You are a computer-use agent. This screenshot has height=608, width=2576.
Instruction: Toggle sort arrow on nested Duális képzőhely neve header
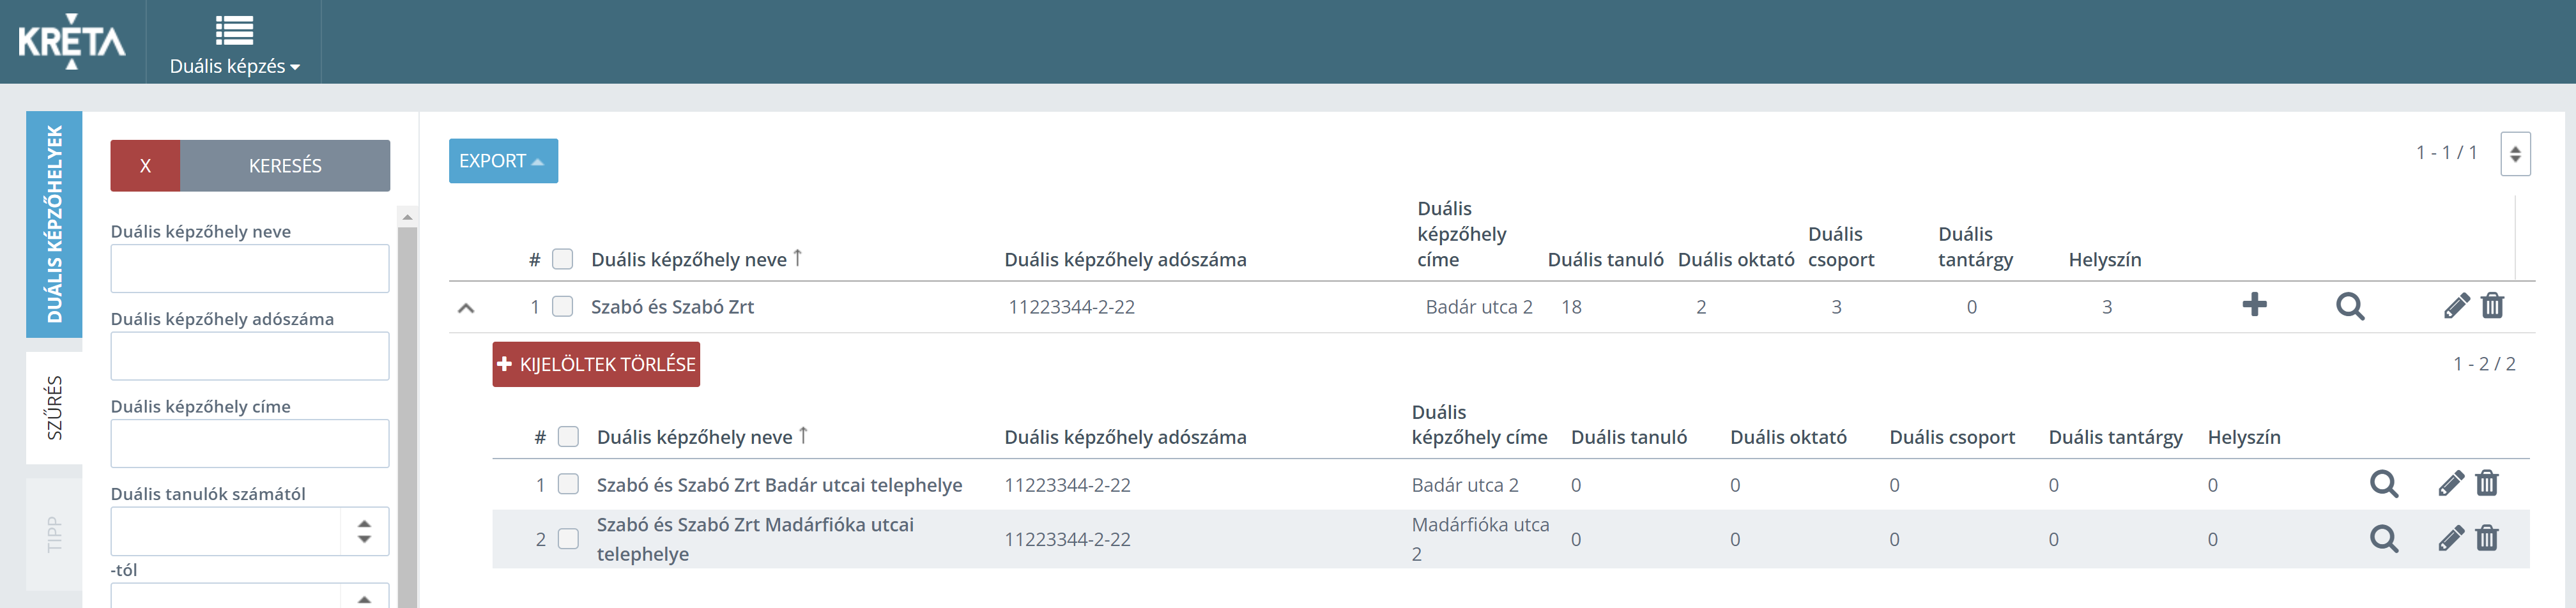tap(803, 436)
